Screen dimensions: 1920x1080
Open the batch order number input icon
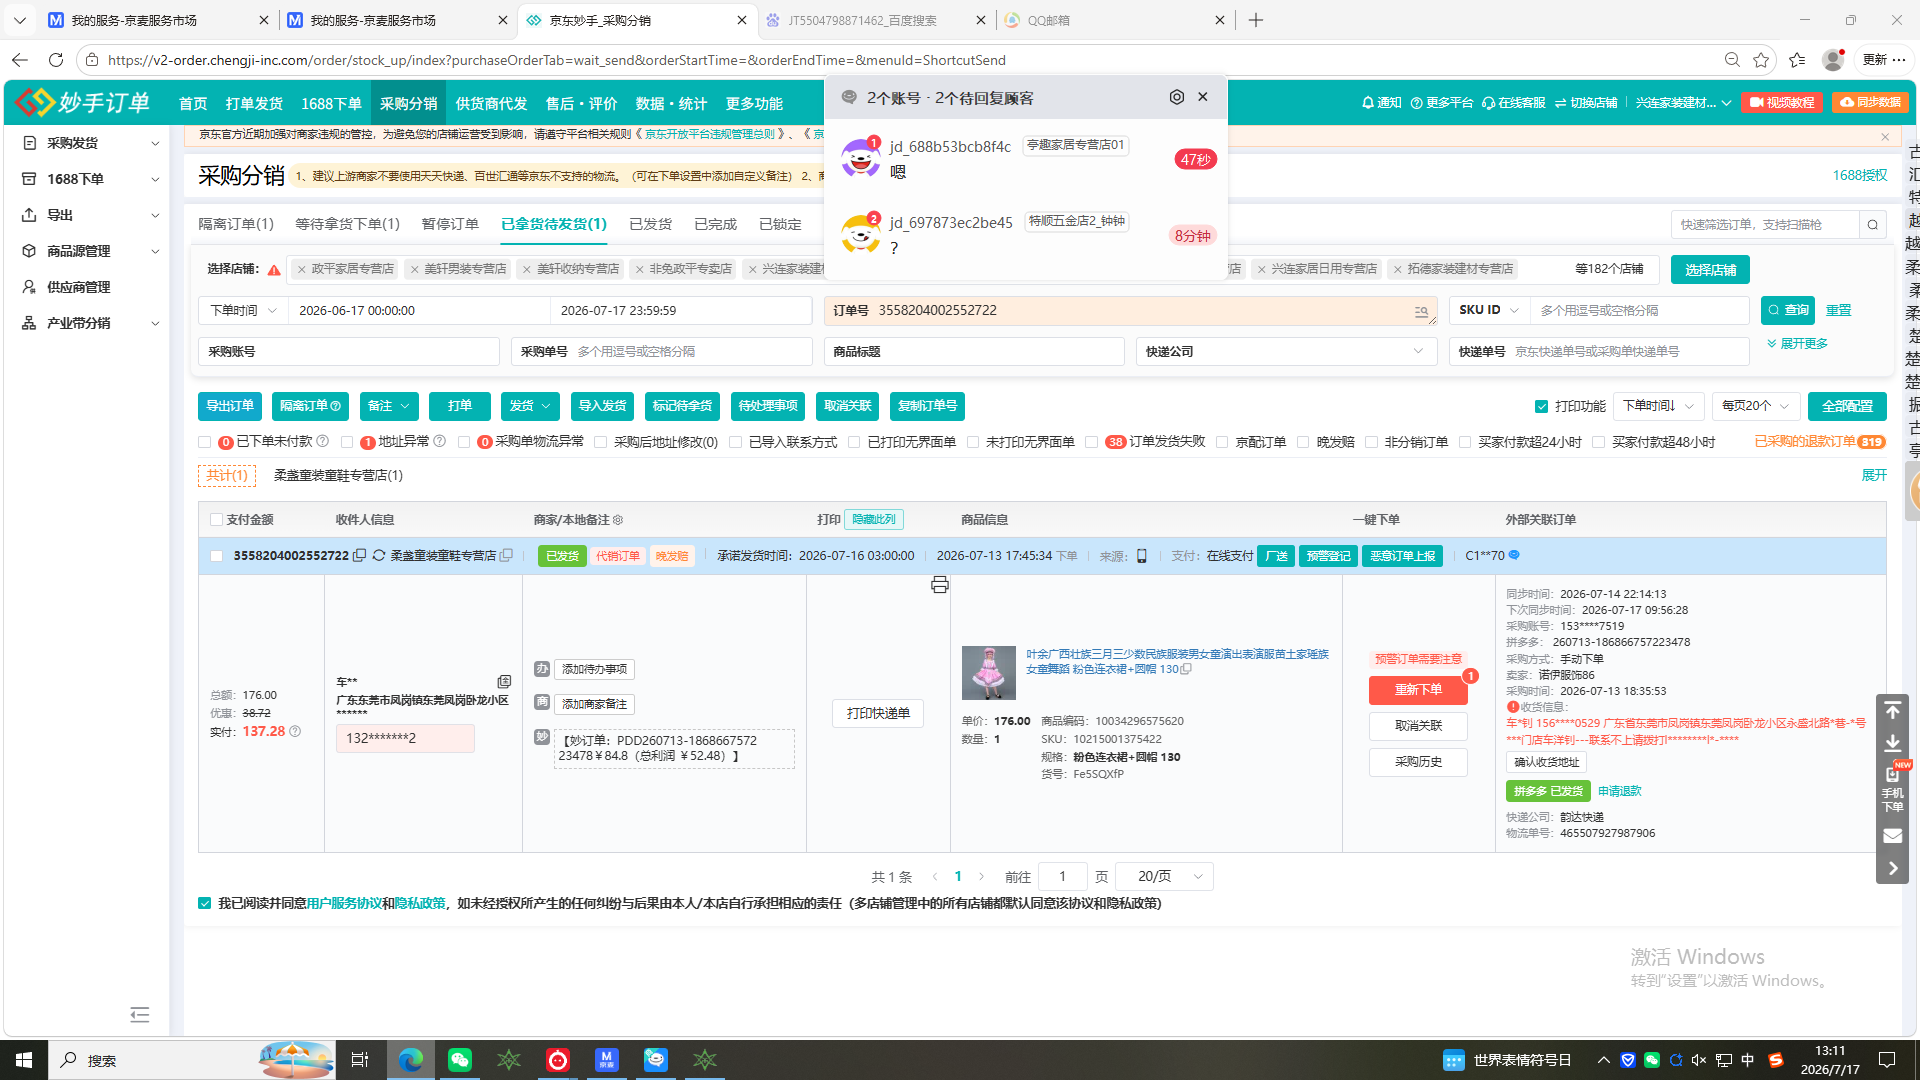click(1421, 312)
